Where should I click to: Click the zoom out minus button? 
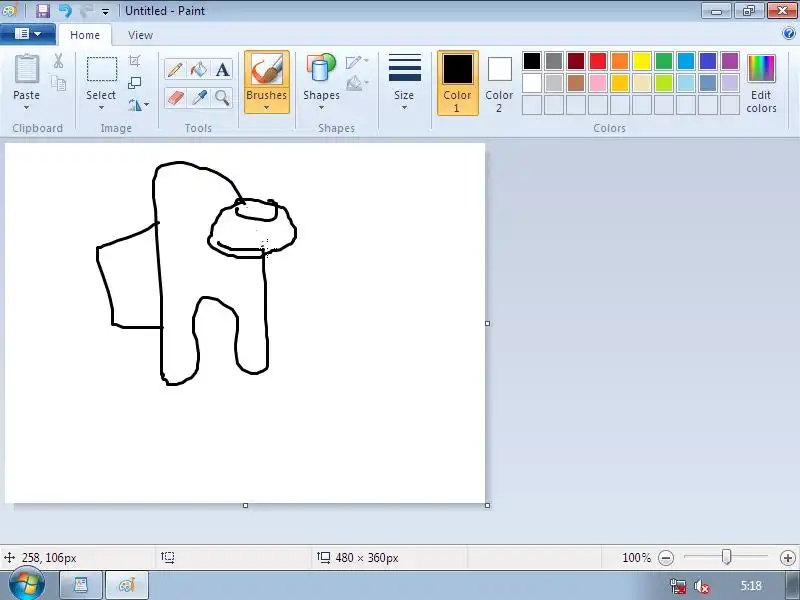tap(666, 558)
